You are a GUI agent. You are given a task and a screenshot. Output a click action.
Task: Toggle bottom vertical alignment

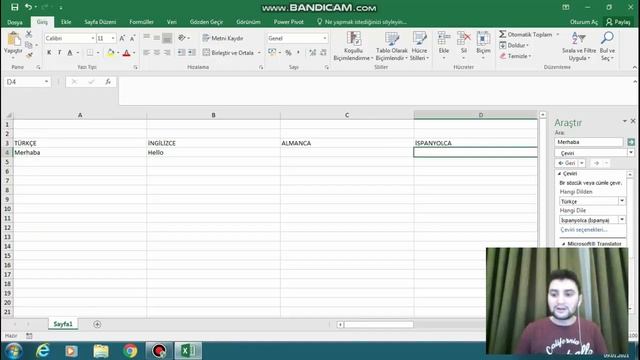pyautogui.click(x=167, y=38)
